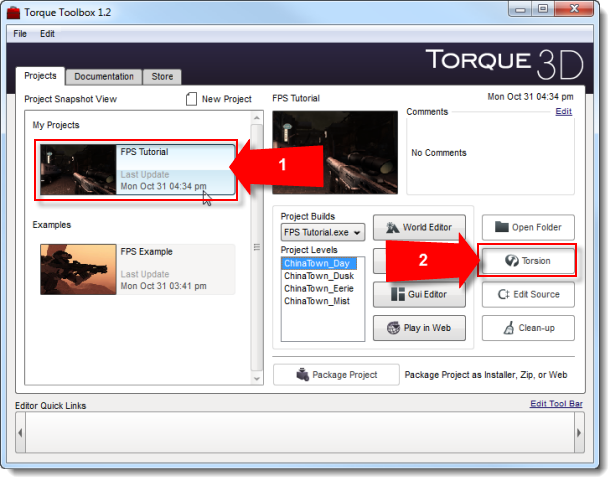Click the Edit Tool Bar link
615x484 pixels.
[x=556, y=404]
